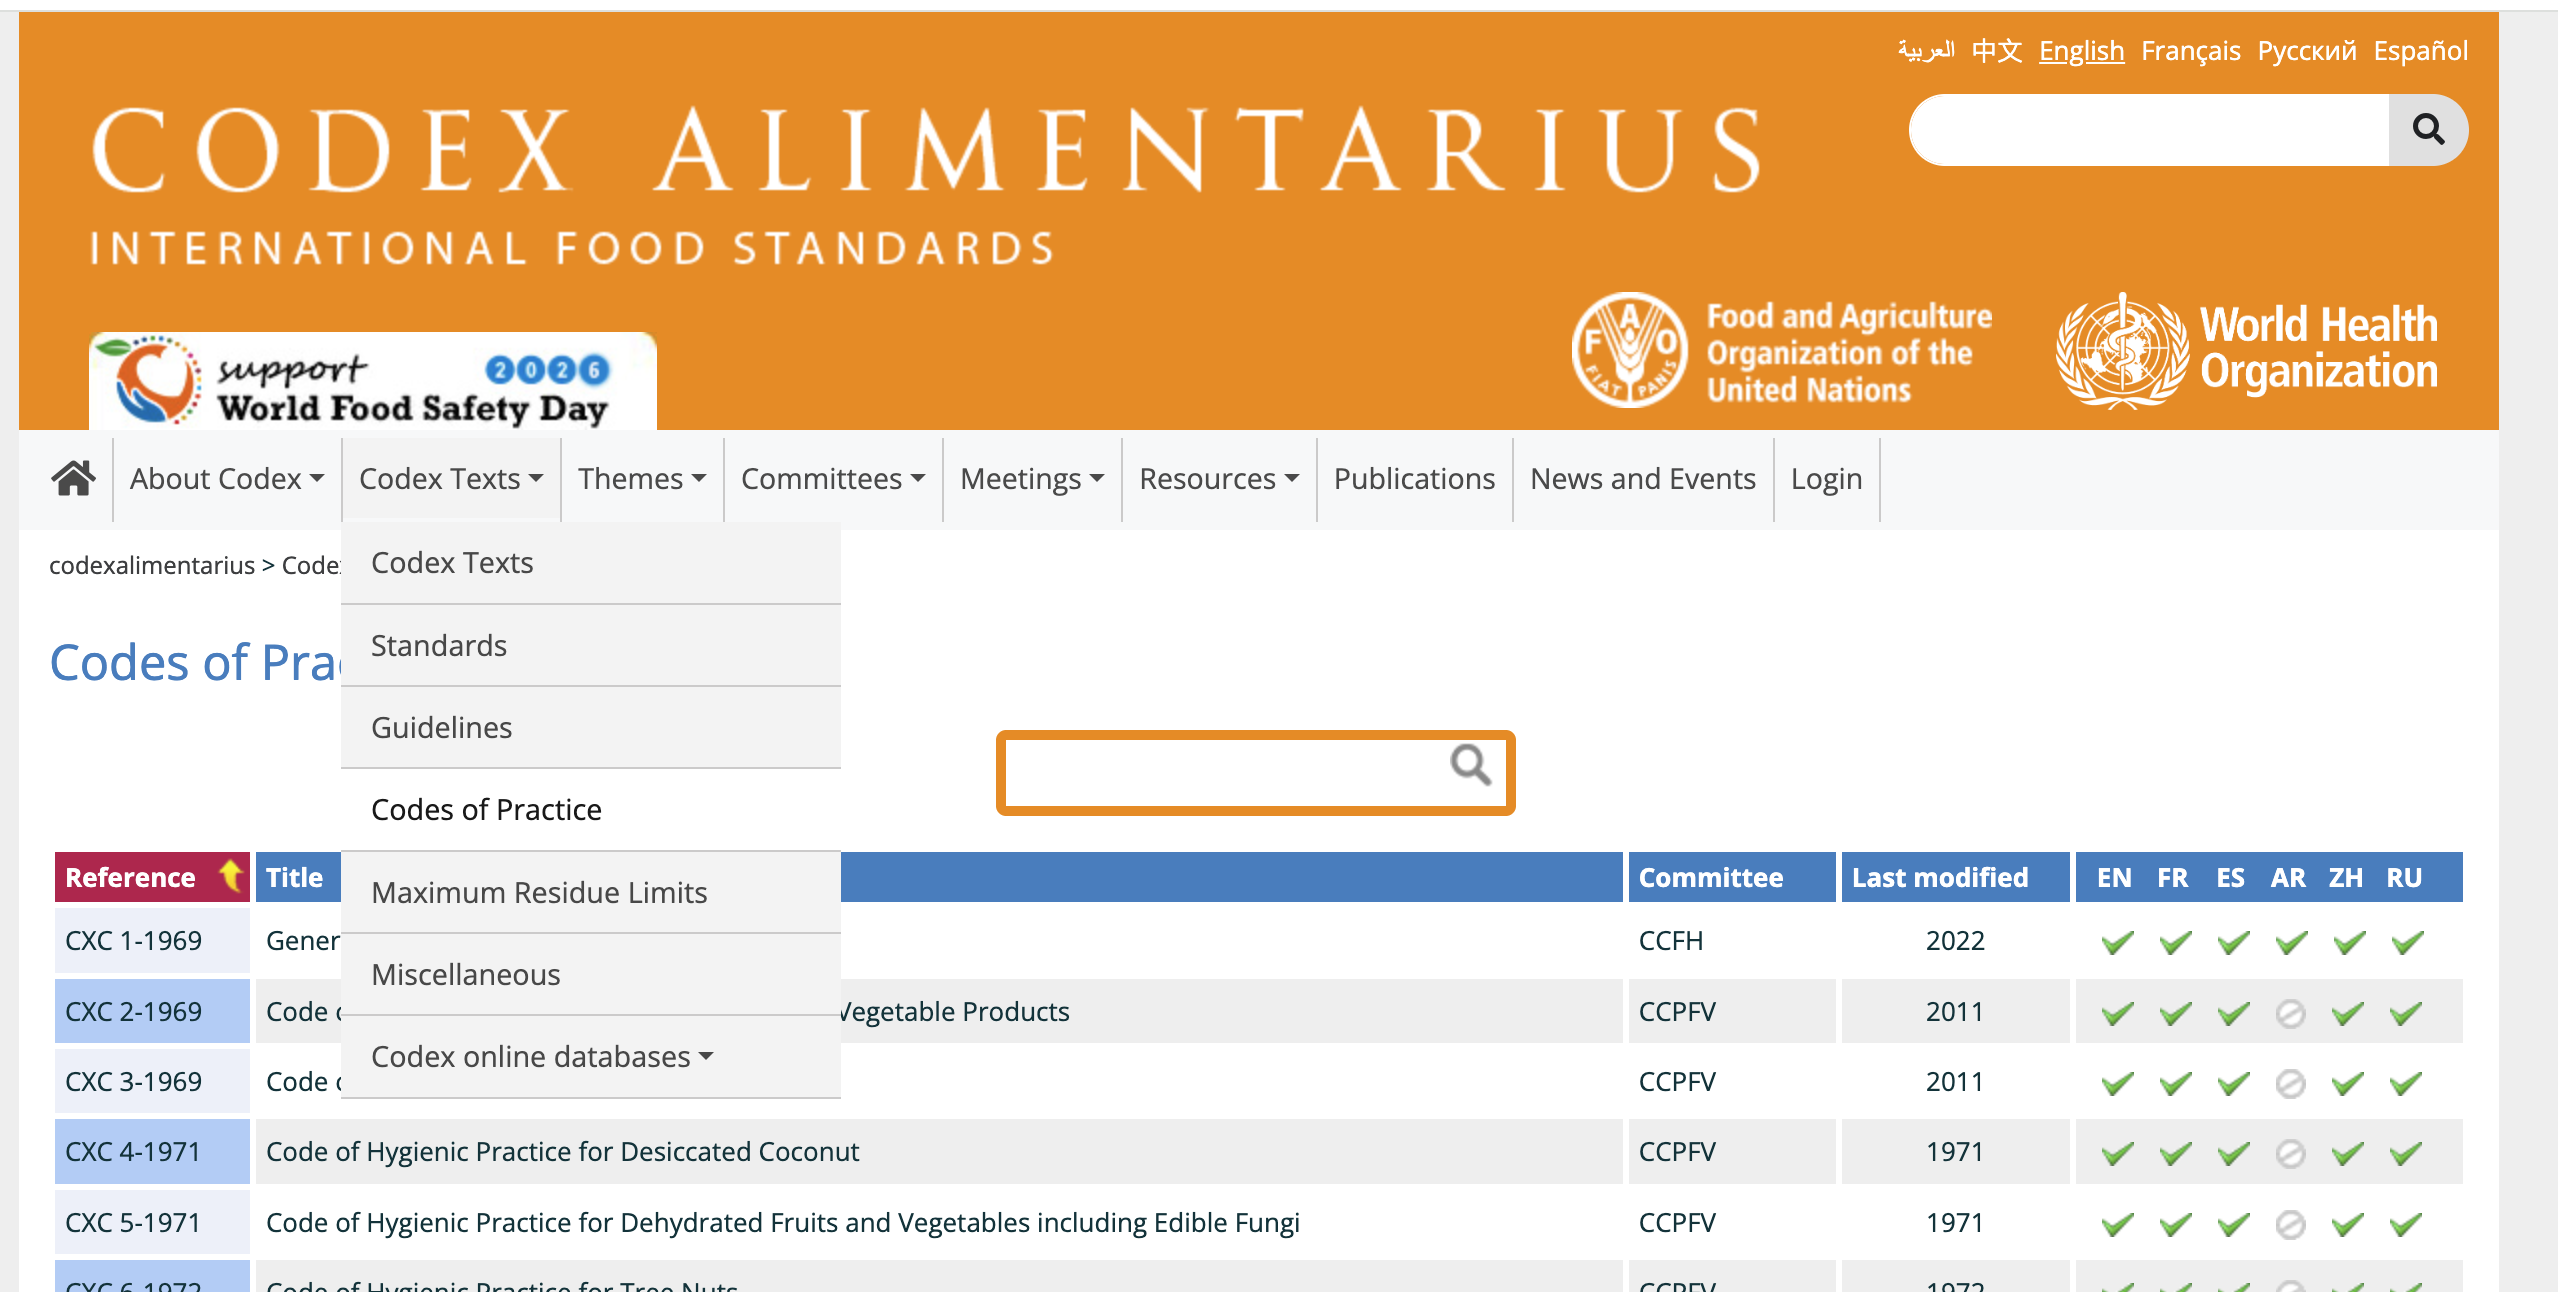Viewport: 2558px width, 1292px height.
Task: Click the unavailable AR icon for CXC 2-1969
Action: [x=2290, y=1013]
